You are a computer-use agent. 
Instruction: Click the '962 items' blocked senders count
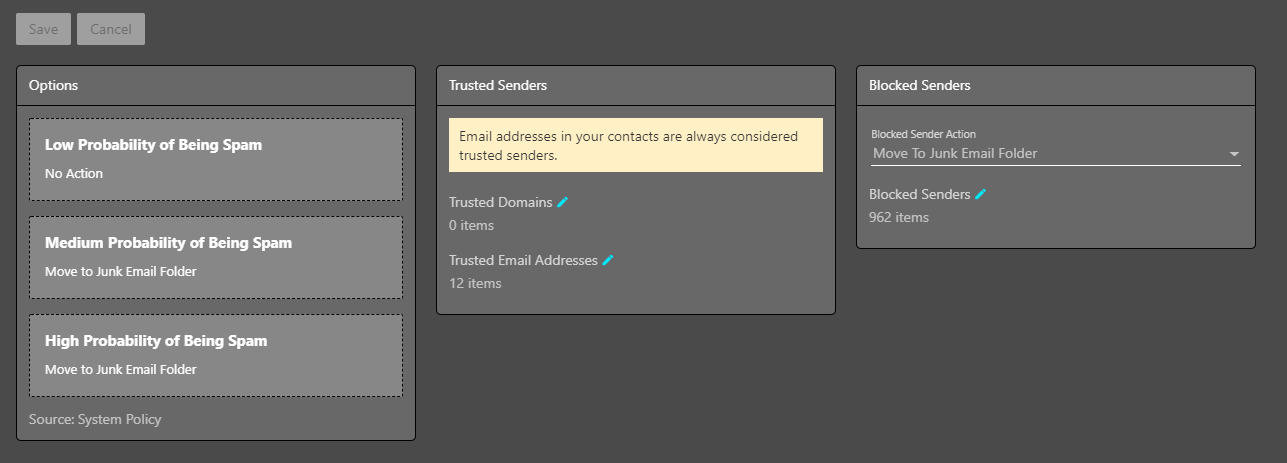pos(899,217)
